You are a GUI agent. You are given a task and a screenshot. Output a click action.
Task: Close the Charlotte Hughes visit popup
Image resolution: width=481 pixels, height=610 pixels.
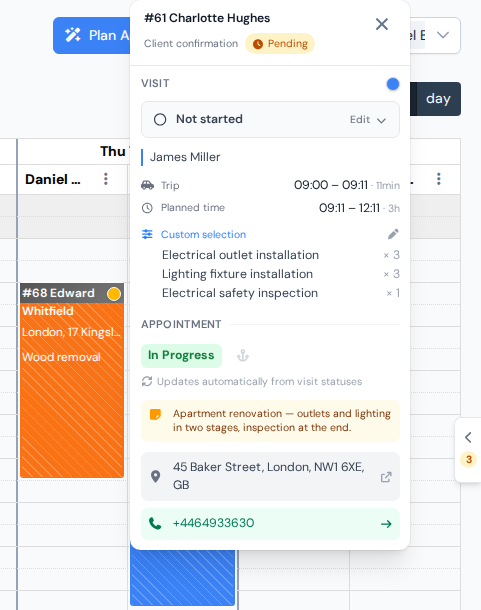point(381,24)
